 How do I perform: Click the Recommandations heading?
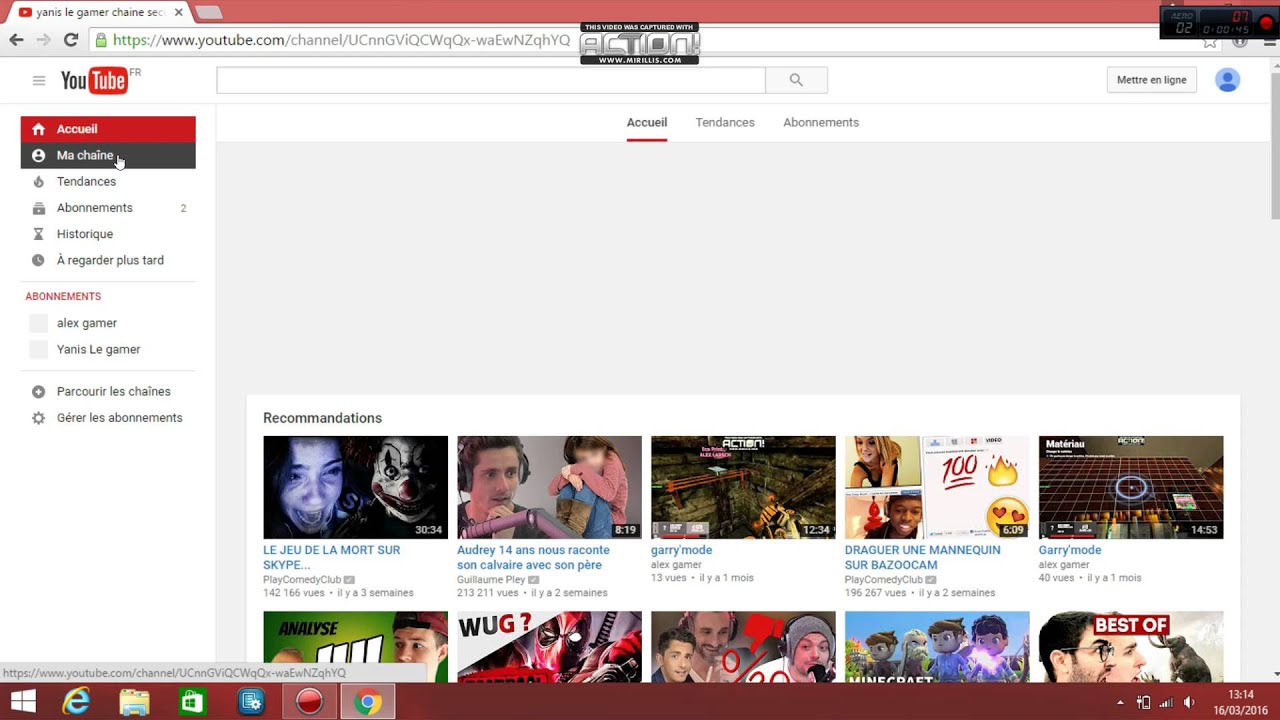click(x=322, y=418)
